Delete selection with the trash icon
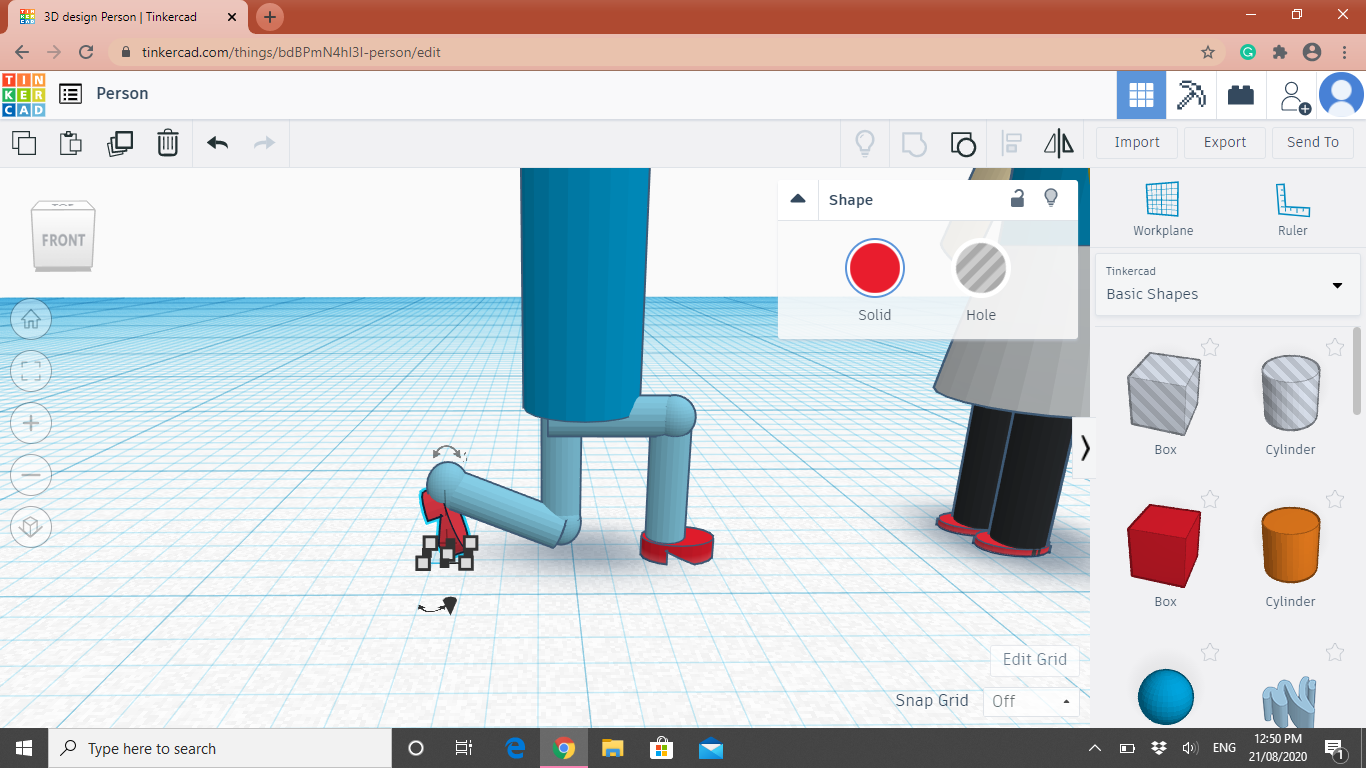 (168, 143)
